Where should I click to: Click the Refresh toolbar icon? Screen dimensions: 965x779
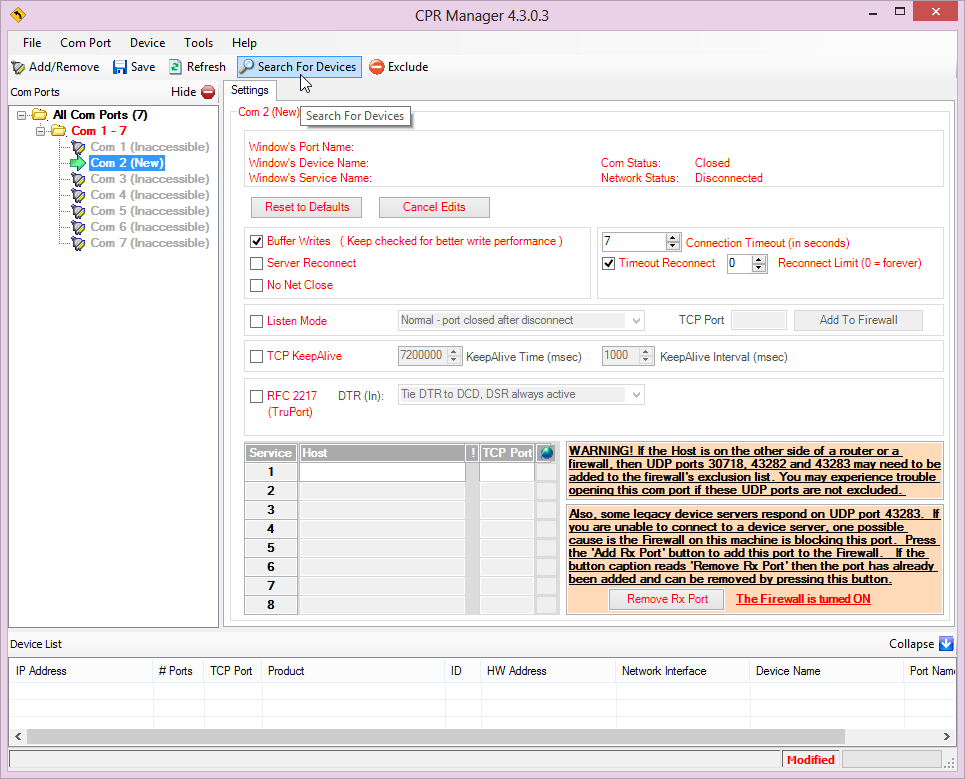[175, 67]
